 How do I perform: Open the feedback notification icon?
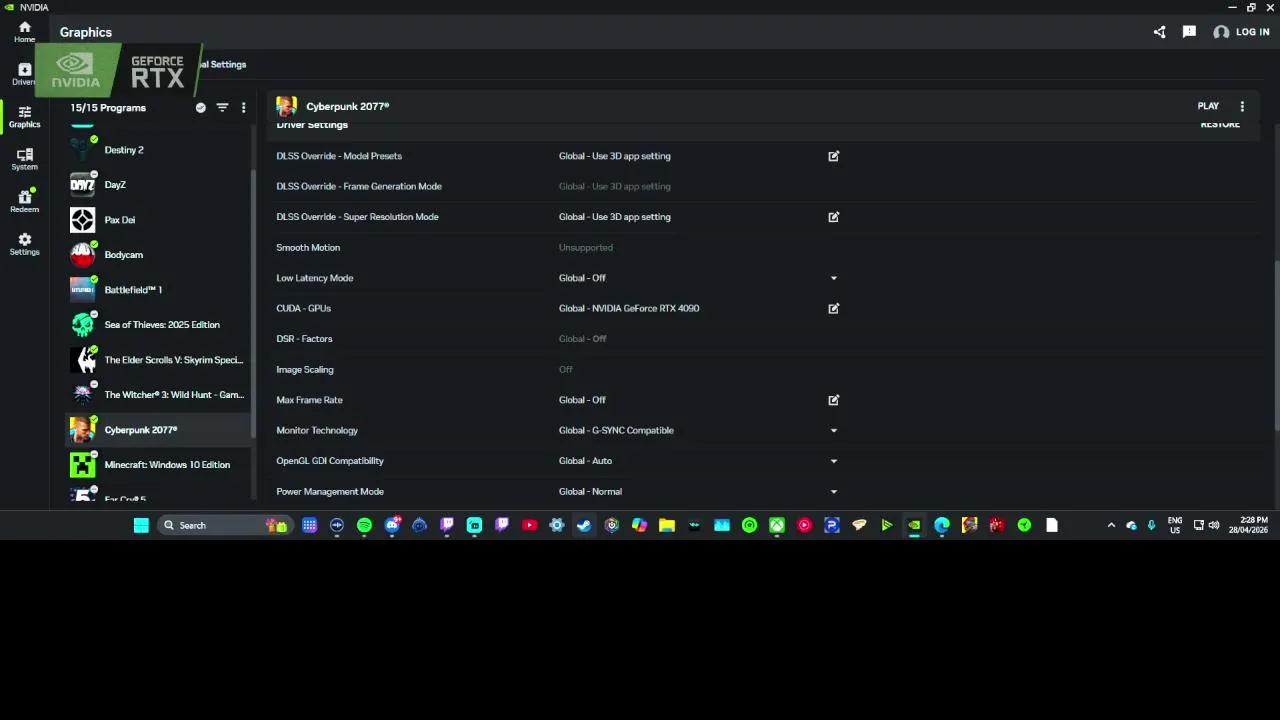(x=1189, y=32)
